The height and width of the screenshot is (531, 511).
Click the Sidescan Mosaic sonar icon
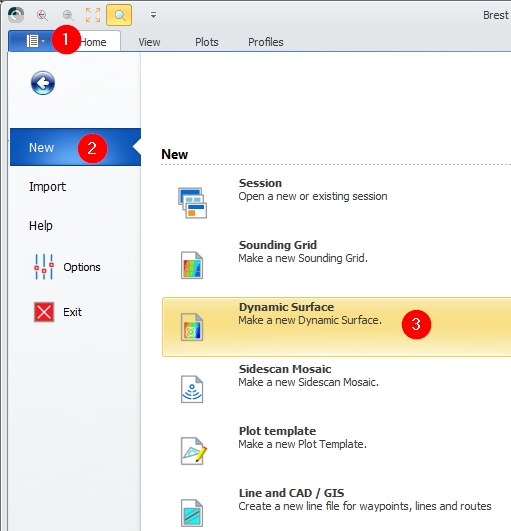(x=192, y=389)
